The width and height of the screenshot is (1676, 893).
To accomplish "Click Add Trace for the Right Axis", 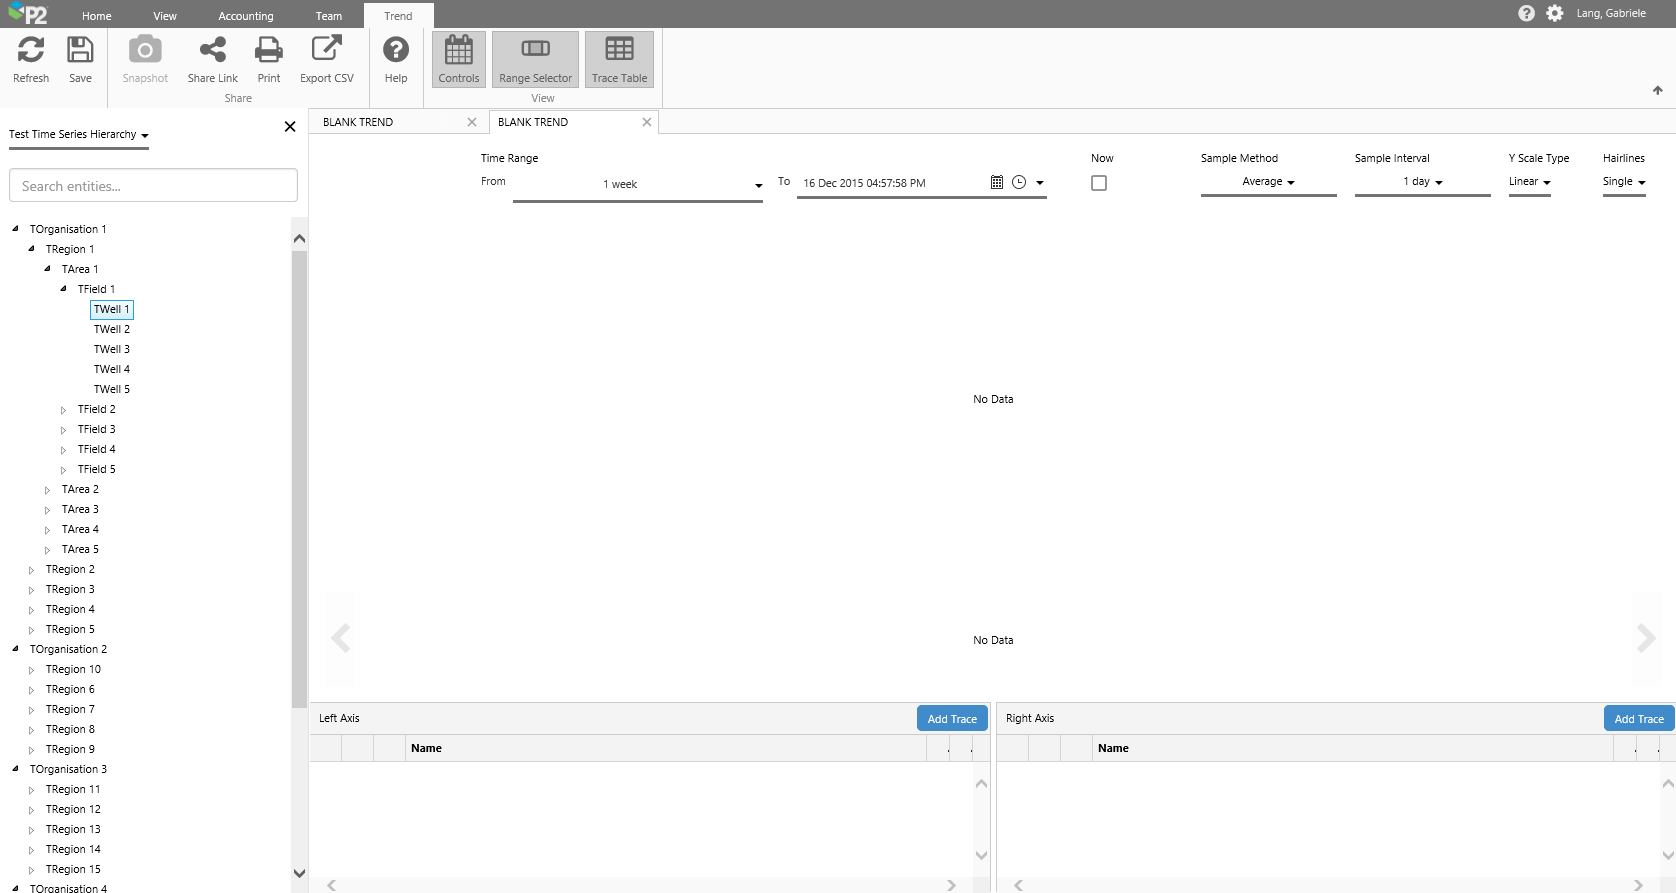I will (x=1638, y=719).
